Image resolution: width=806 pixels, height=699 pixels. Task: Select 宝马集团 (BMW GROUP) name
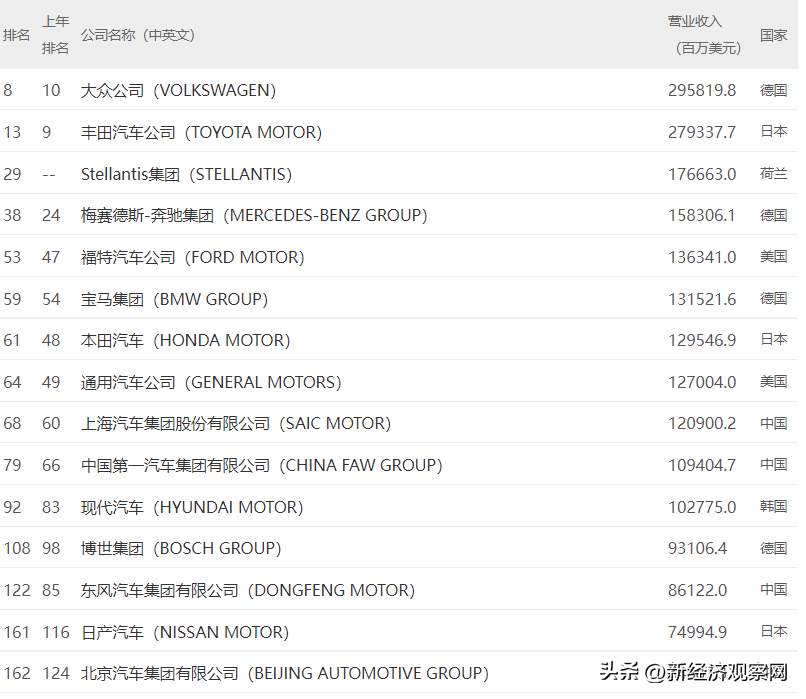(175, 299)
